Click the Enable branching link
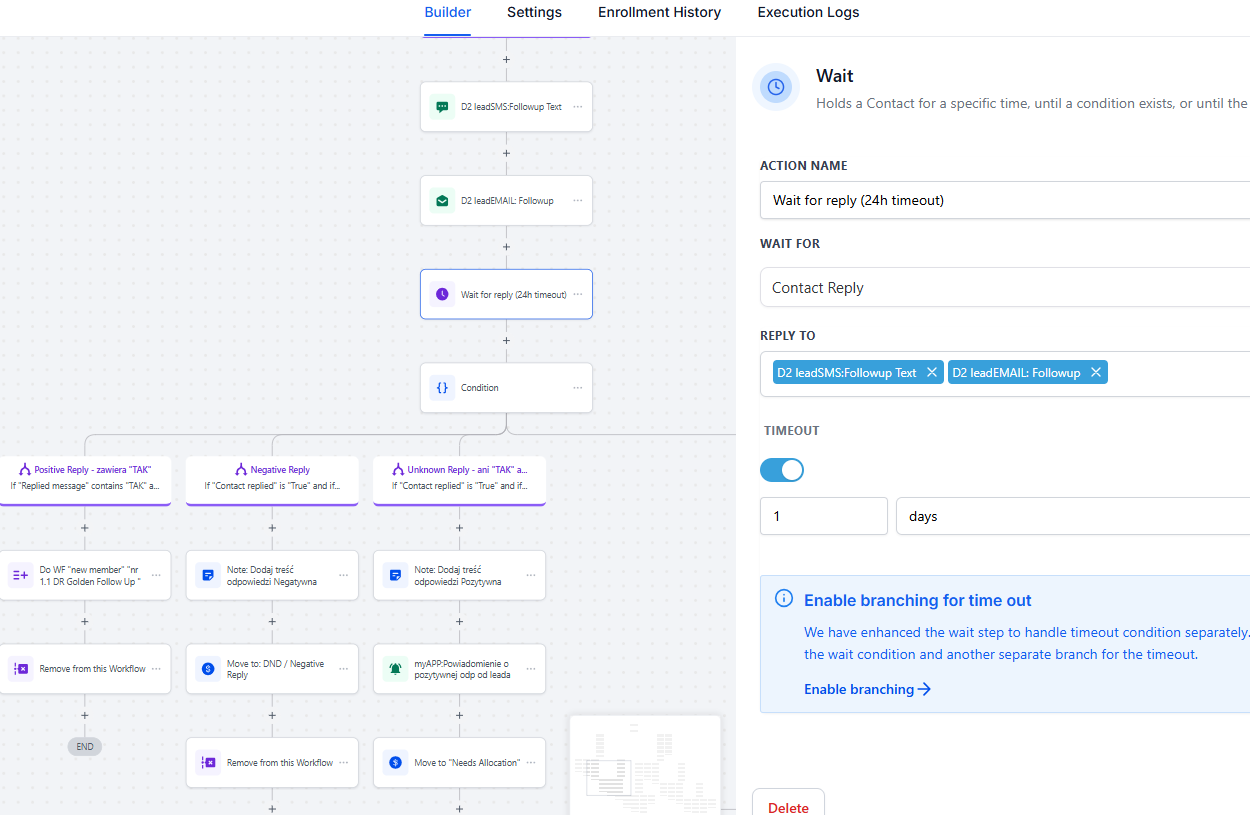This screenshot has width=1250, height=815. 867,689
